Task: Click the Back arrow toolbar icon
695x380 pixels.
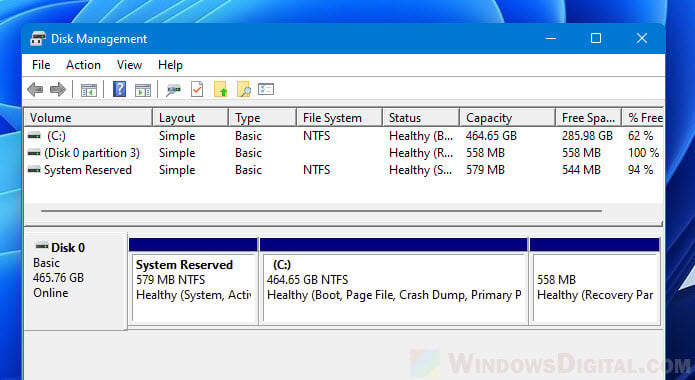Action: (x=35, y=90)
